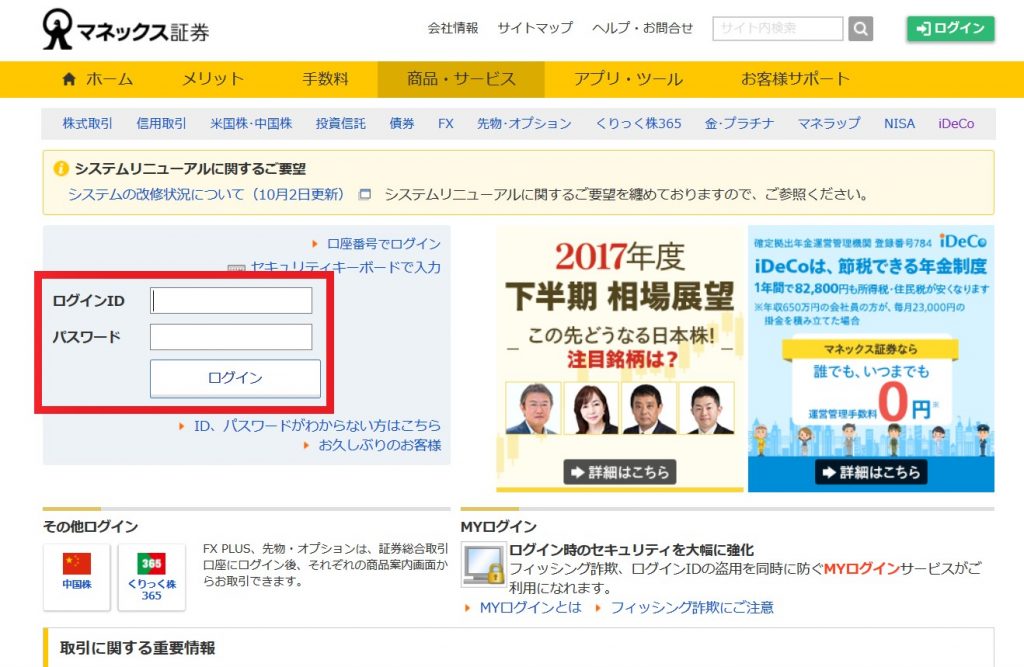Open ヘルプ・お問合せ link

pyautogui.click(x=642, y=28)
